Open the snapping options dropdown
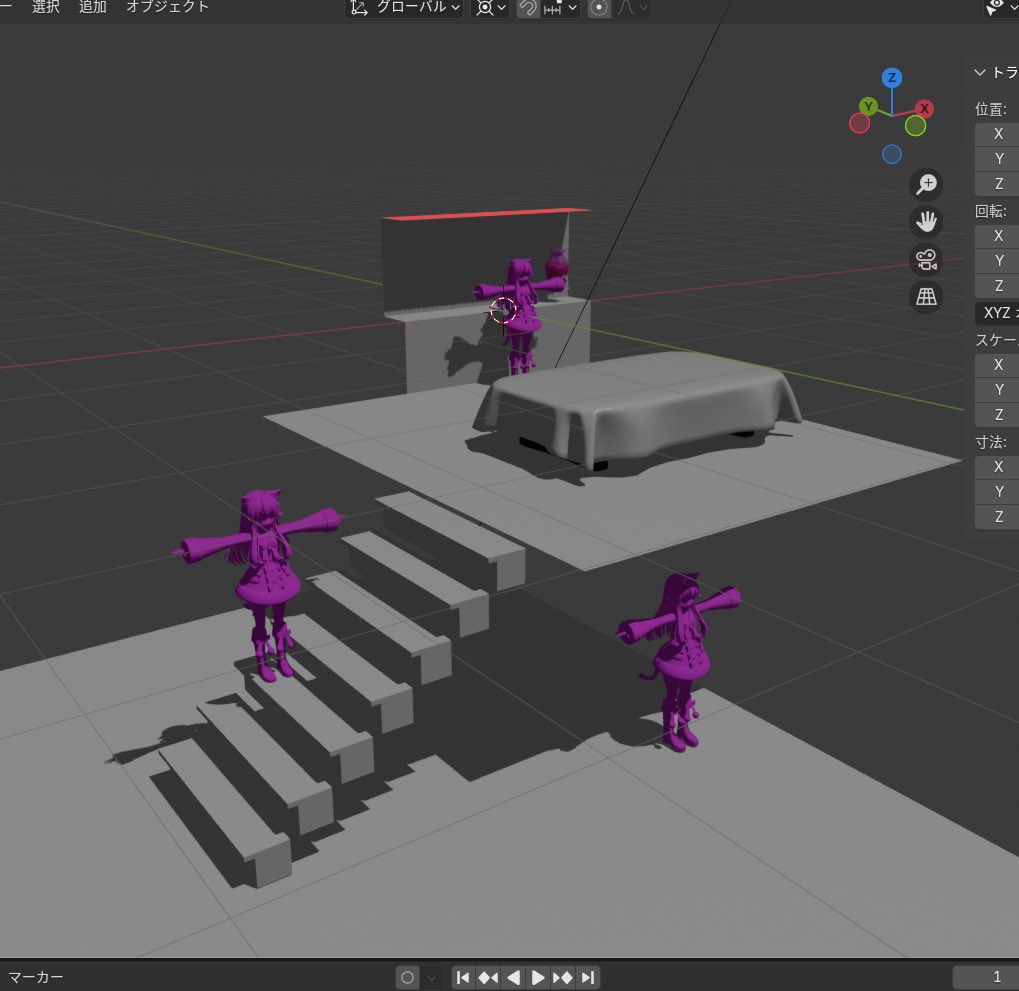Screen dimensions: 1019x991 coord(560,7)
